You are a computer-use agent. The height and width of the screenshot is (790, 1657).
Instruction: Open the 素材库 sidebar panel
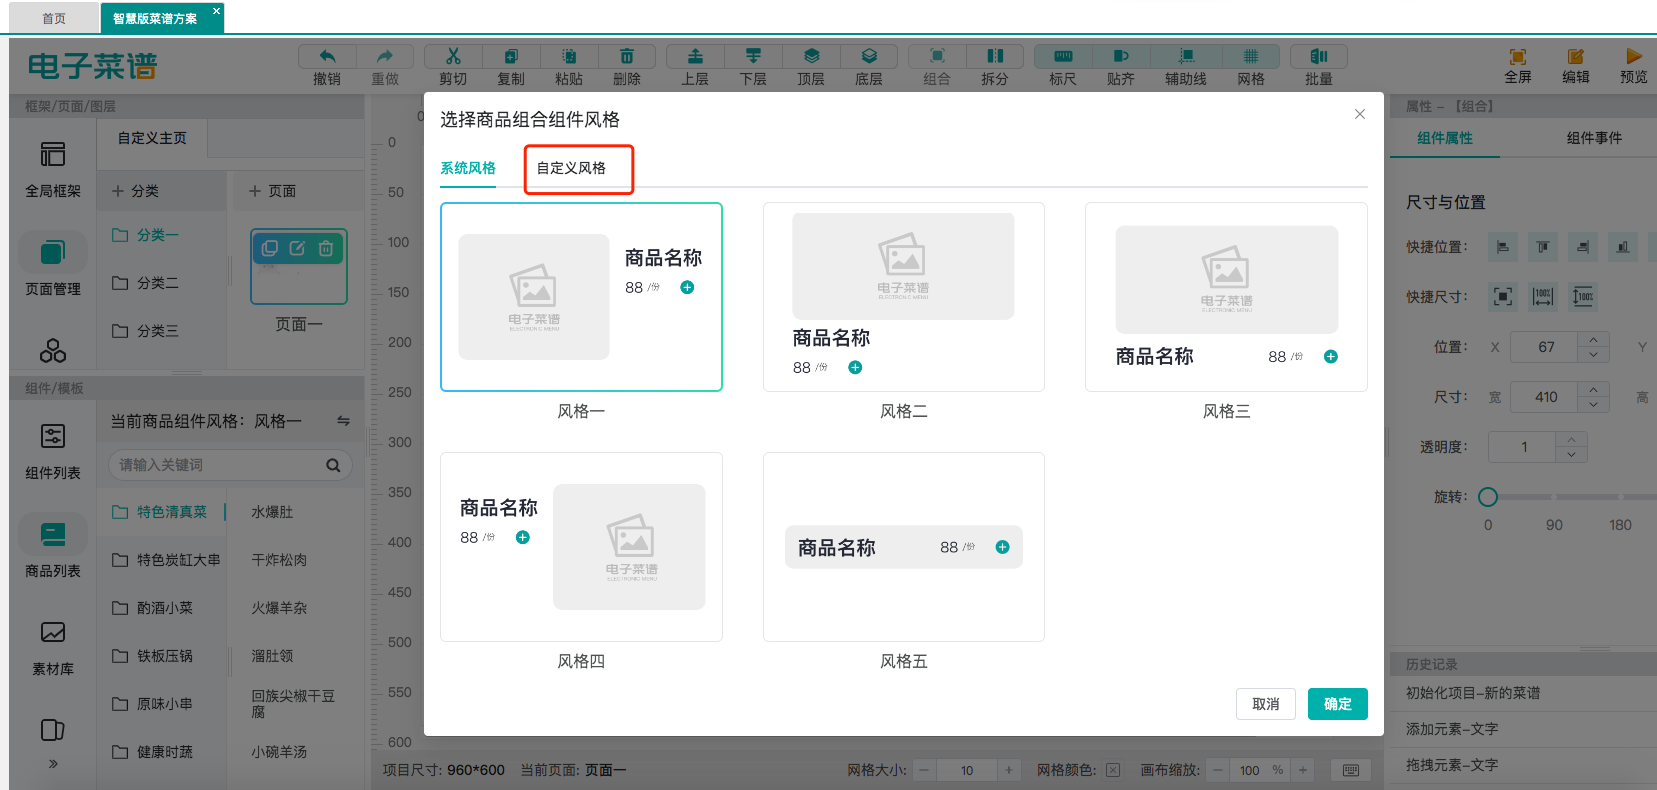(53, 645)
